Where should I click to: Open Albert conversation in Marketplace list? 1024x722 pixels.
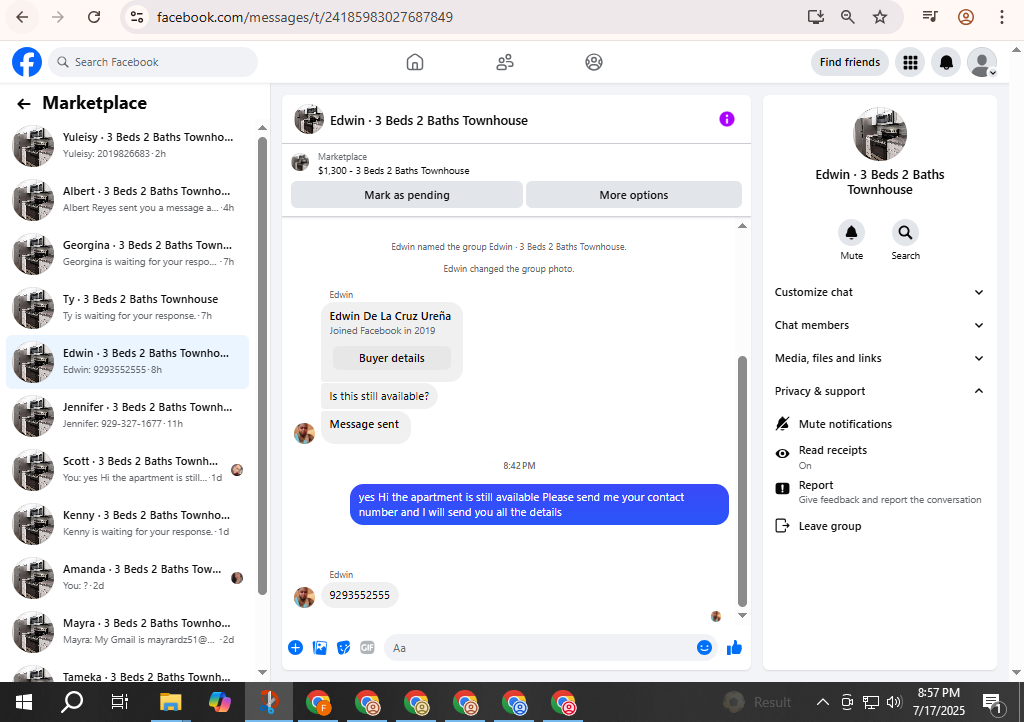pos(127,200)
